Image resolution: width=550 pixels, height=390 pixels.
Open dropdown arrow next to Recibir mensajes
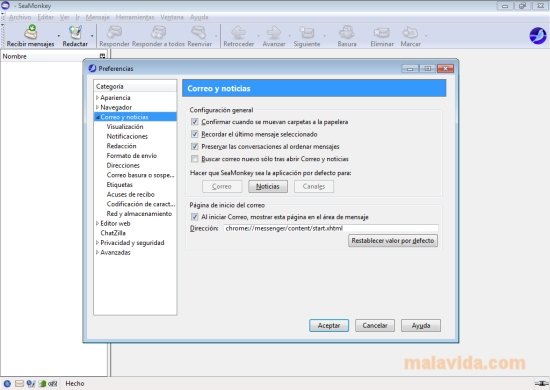pos(59,35)
